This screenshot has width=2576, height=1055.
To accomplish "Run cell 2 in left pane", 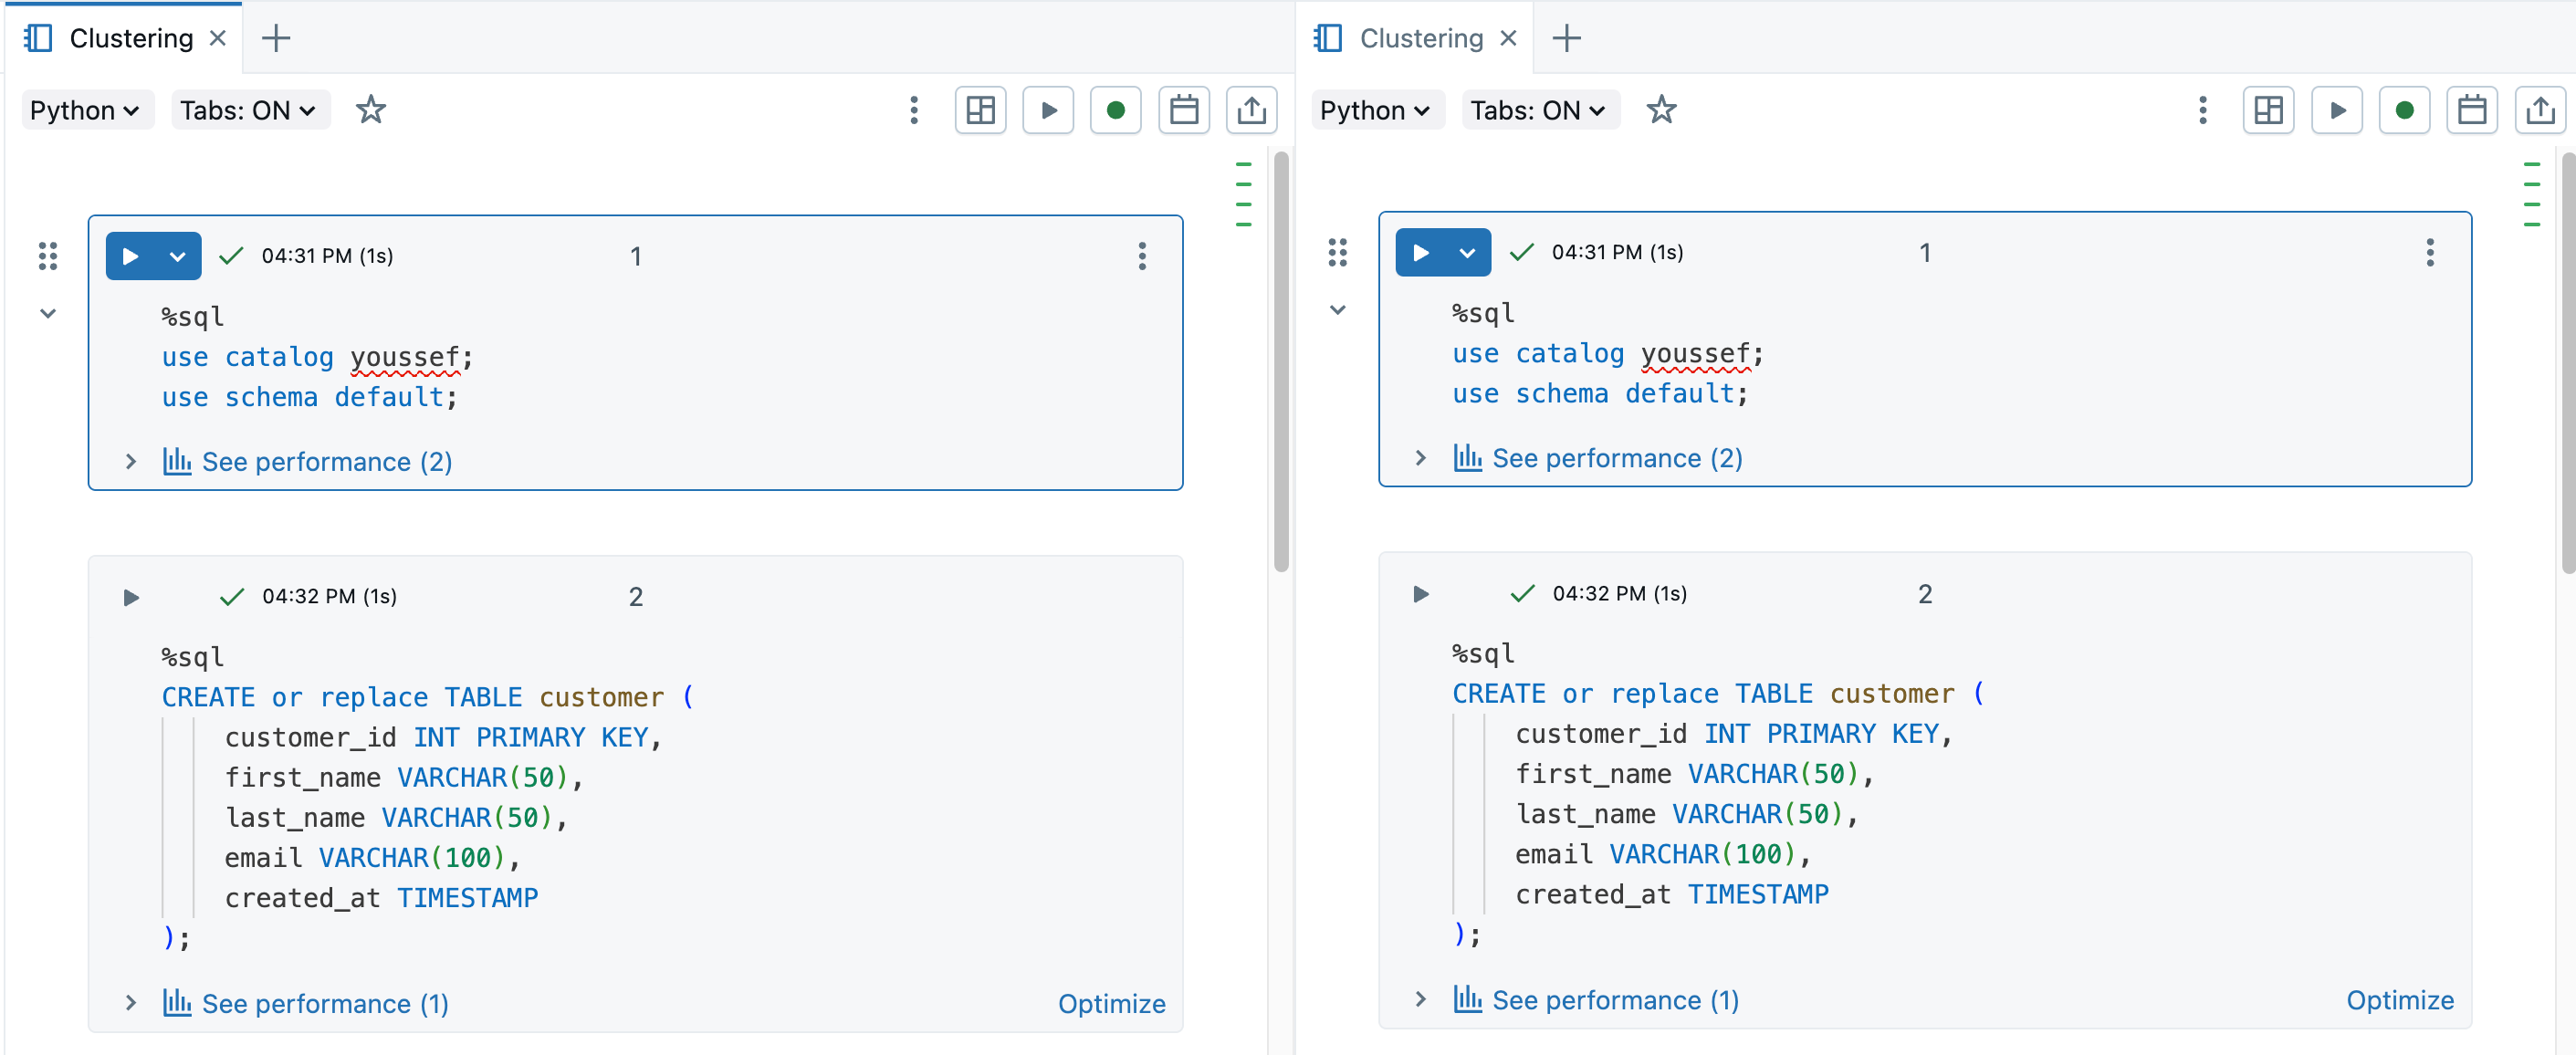I will coord(131,597).
